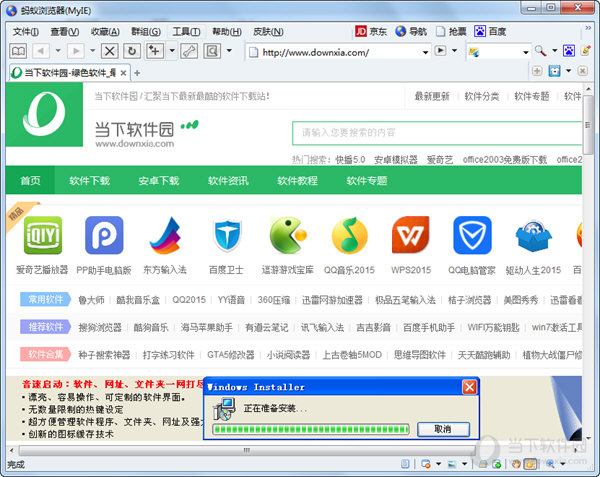Viewport: 600px width, 477px height.
Task: Open the WPS2015 icon
Action: (411, 235)
